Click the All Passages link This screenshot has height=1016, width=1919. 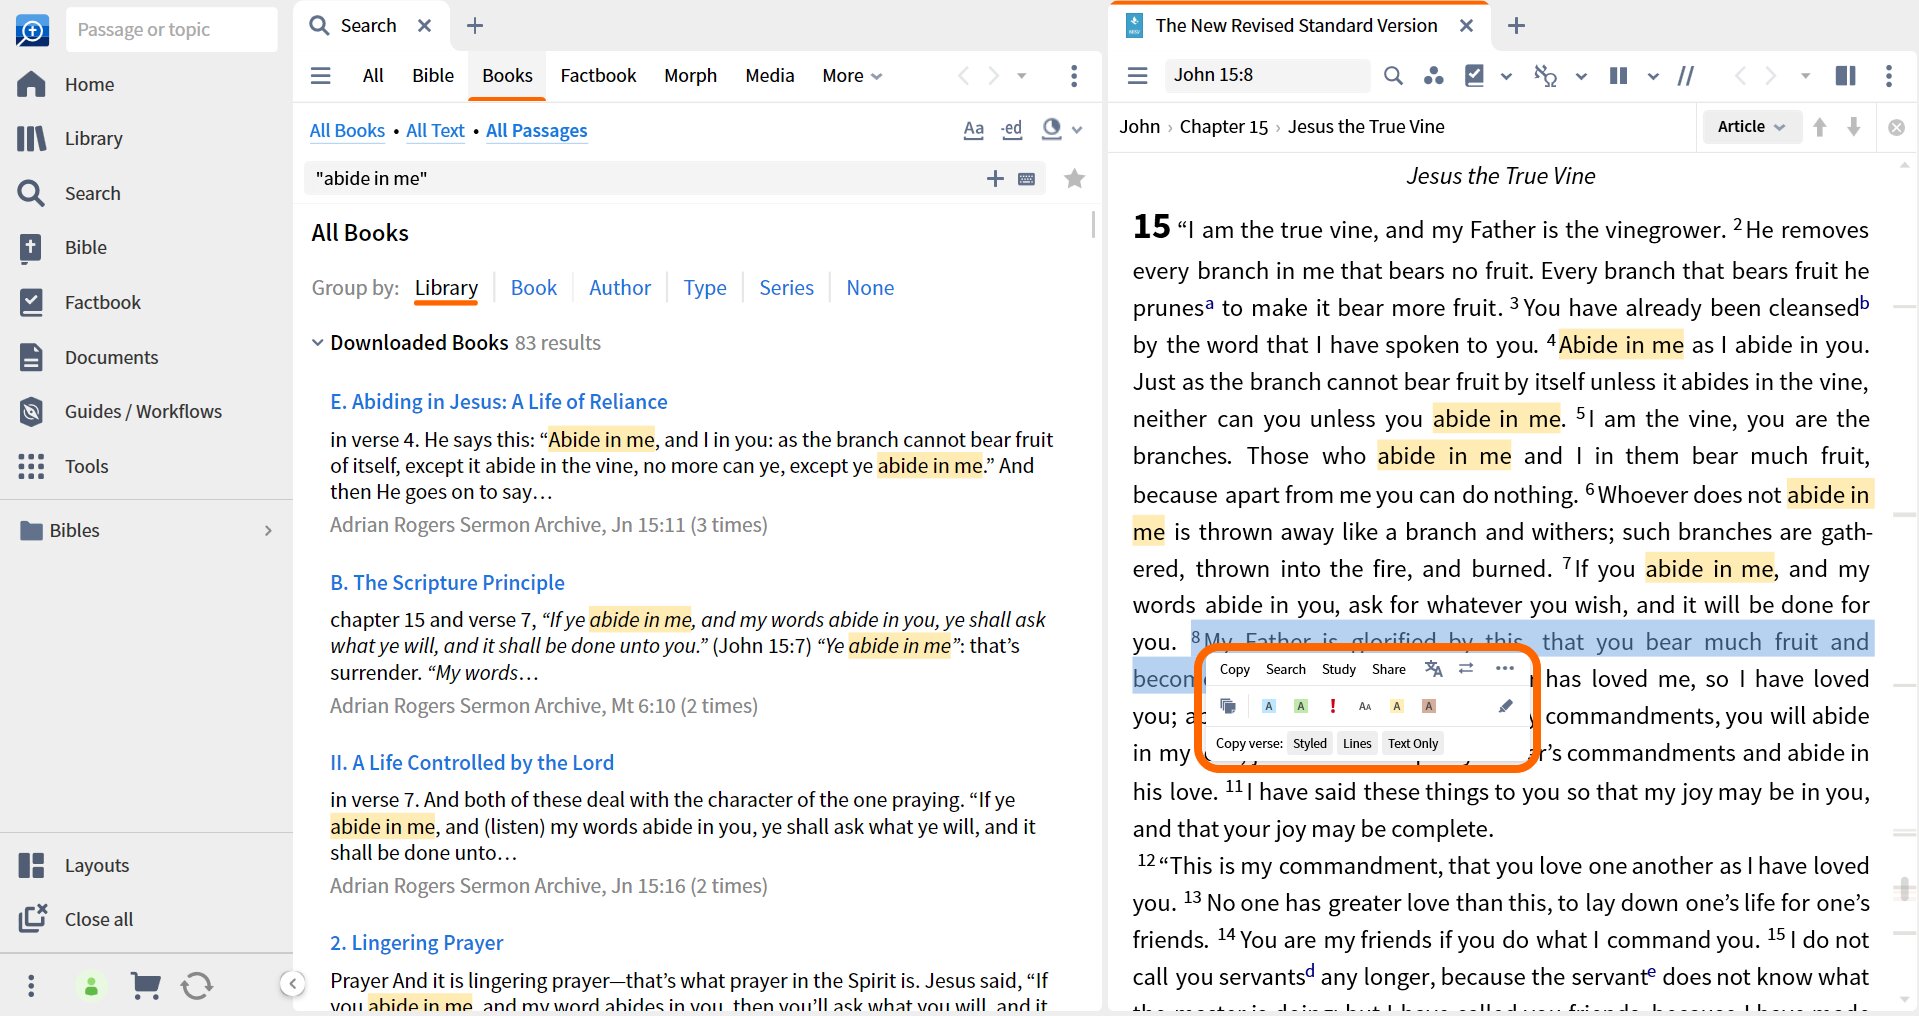click(537, 130)
